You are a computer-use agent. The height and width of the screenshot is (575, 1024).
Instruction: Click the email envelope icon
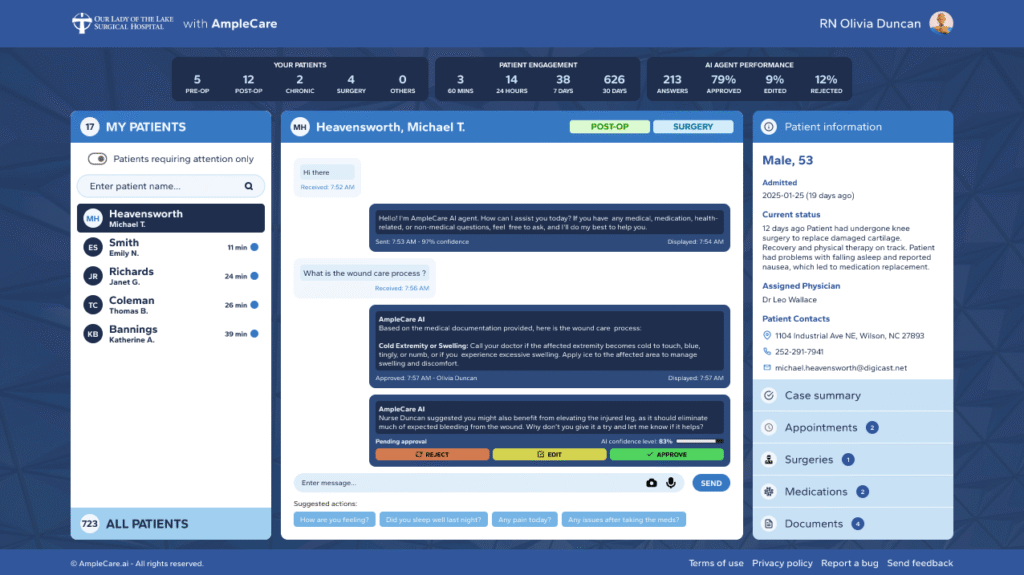(767, 367)
